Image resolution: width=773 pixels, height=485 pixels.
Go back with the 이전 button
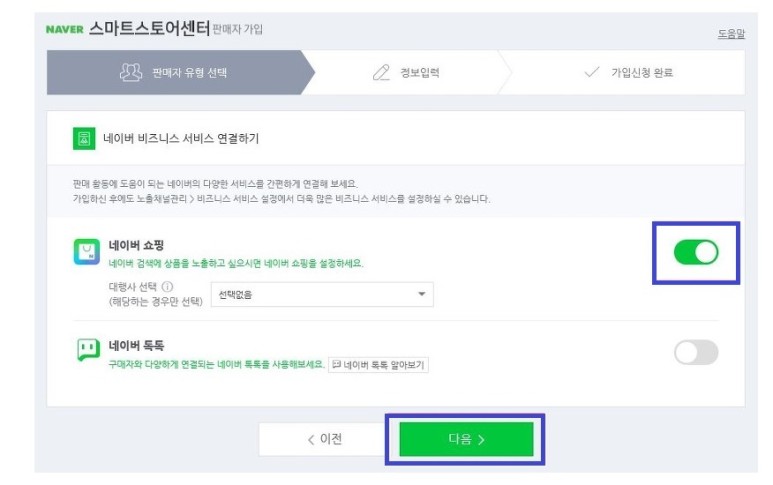(324, 439)
